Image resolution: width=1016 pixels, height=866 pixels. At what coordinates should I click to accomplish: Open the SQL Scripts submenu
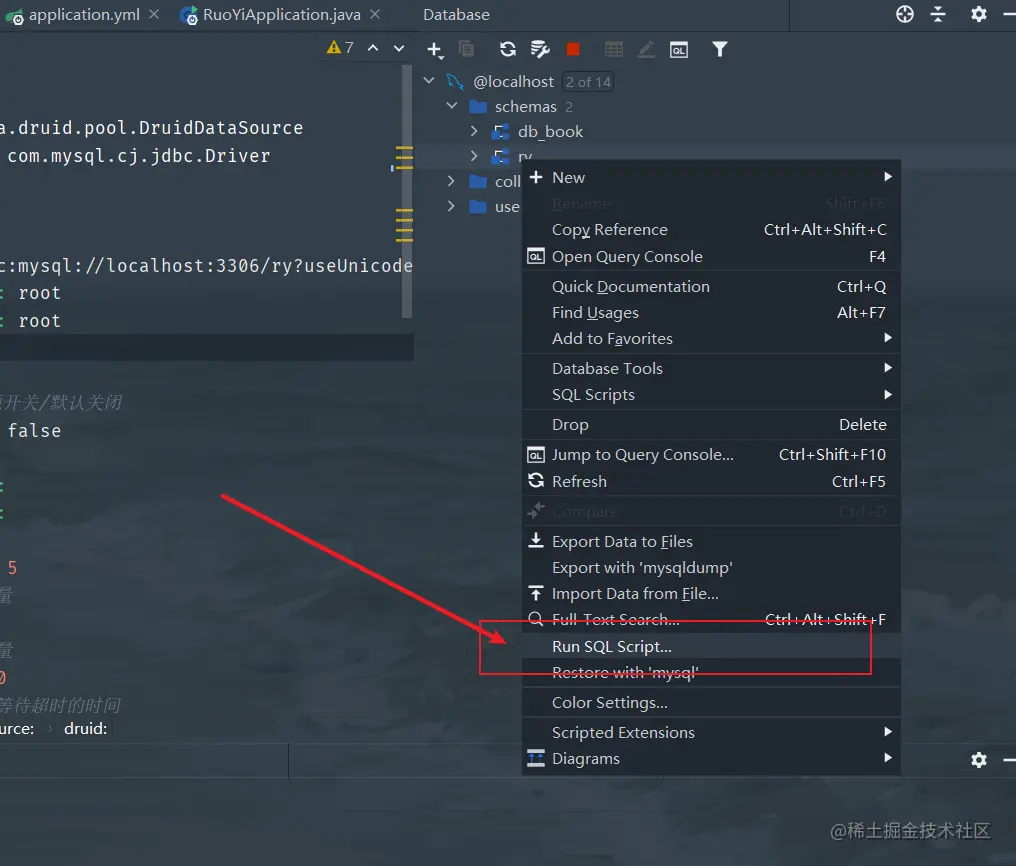(x=711, y=394)
